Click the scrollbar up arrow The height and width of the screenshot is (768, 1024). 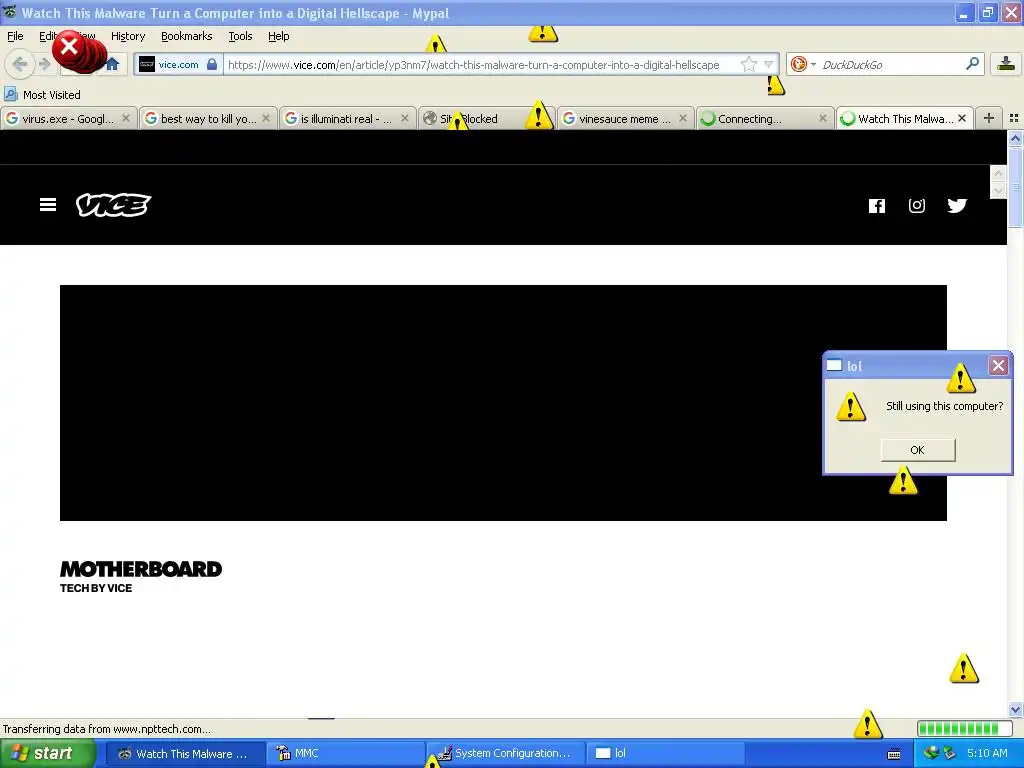[x=1015, y=138]
